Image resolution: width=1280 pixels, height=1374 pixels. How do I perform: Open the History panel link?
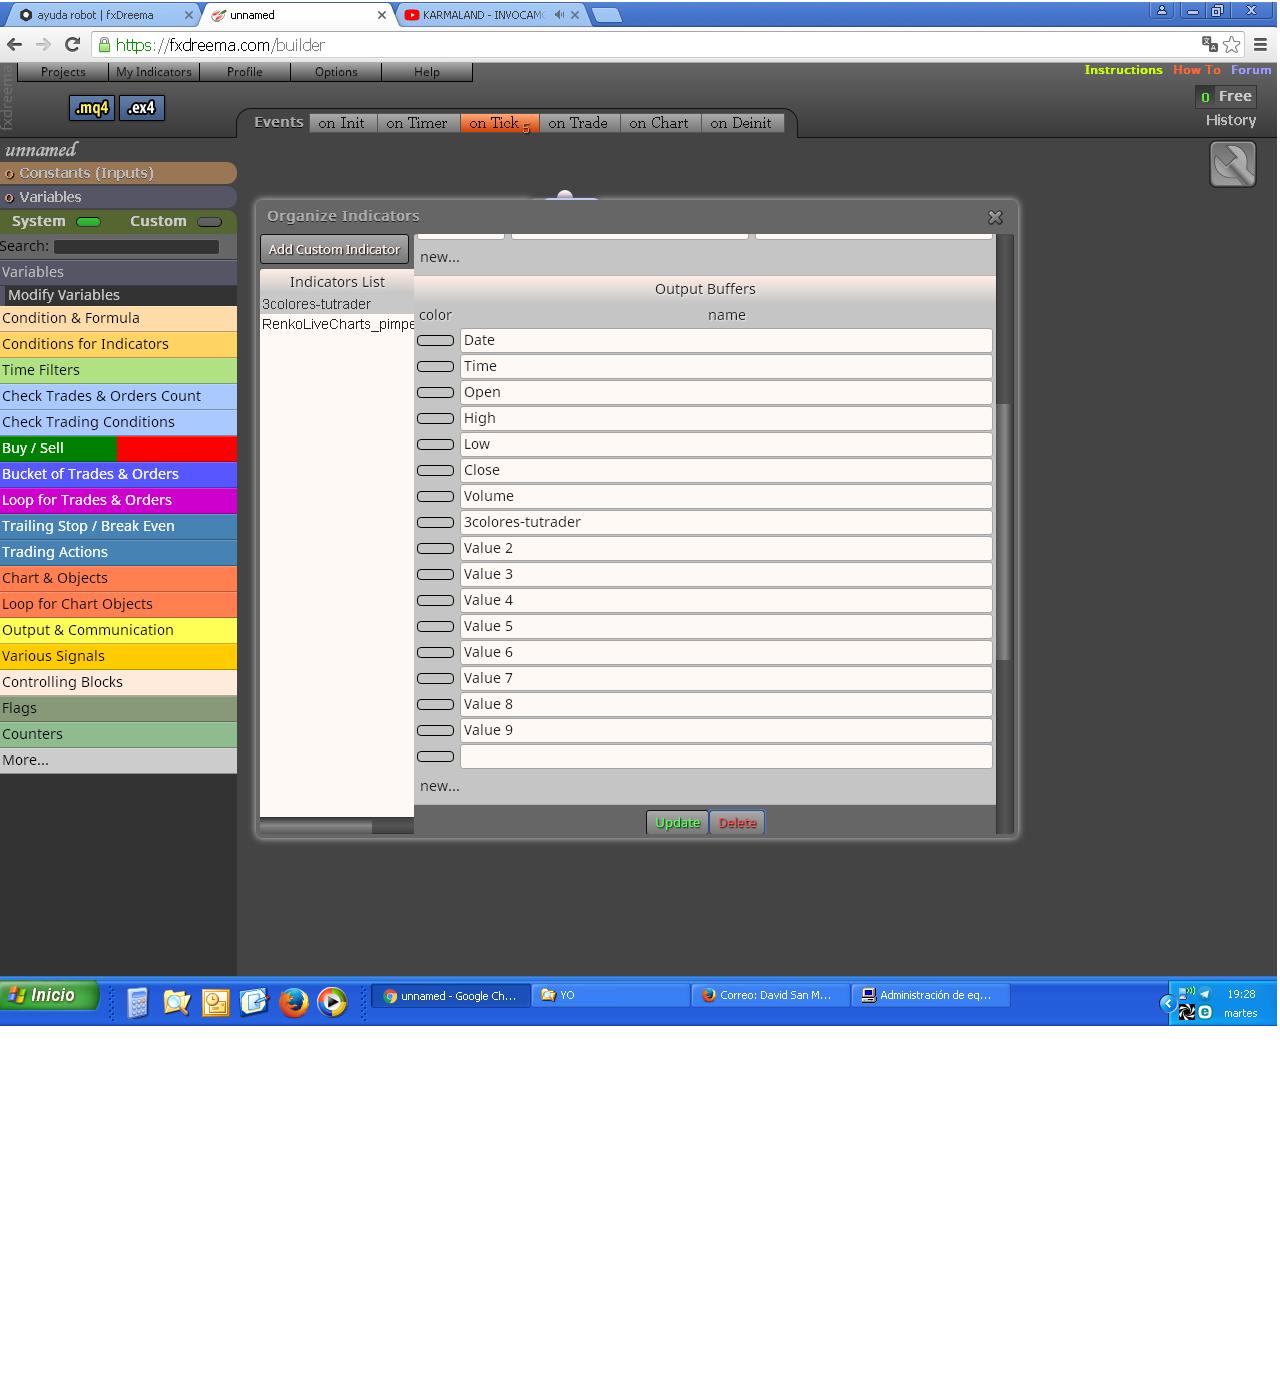coord(1230,120)
